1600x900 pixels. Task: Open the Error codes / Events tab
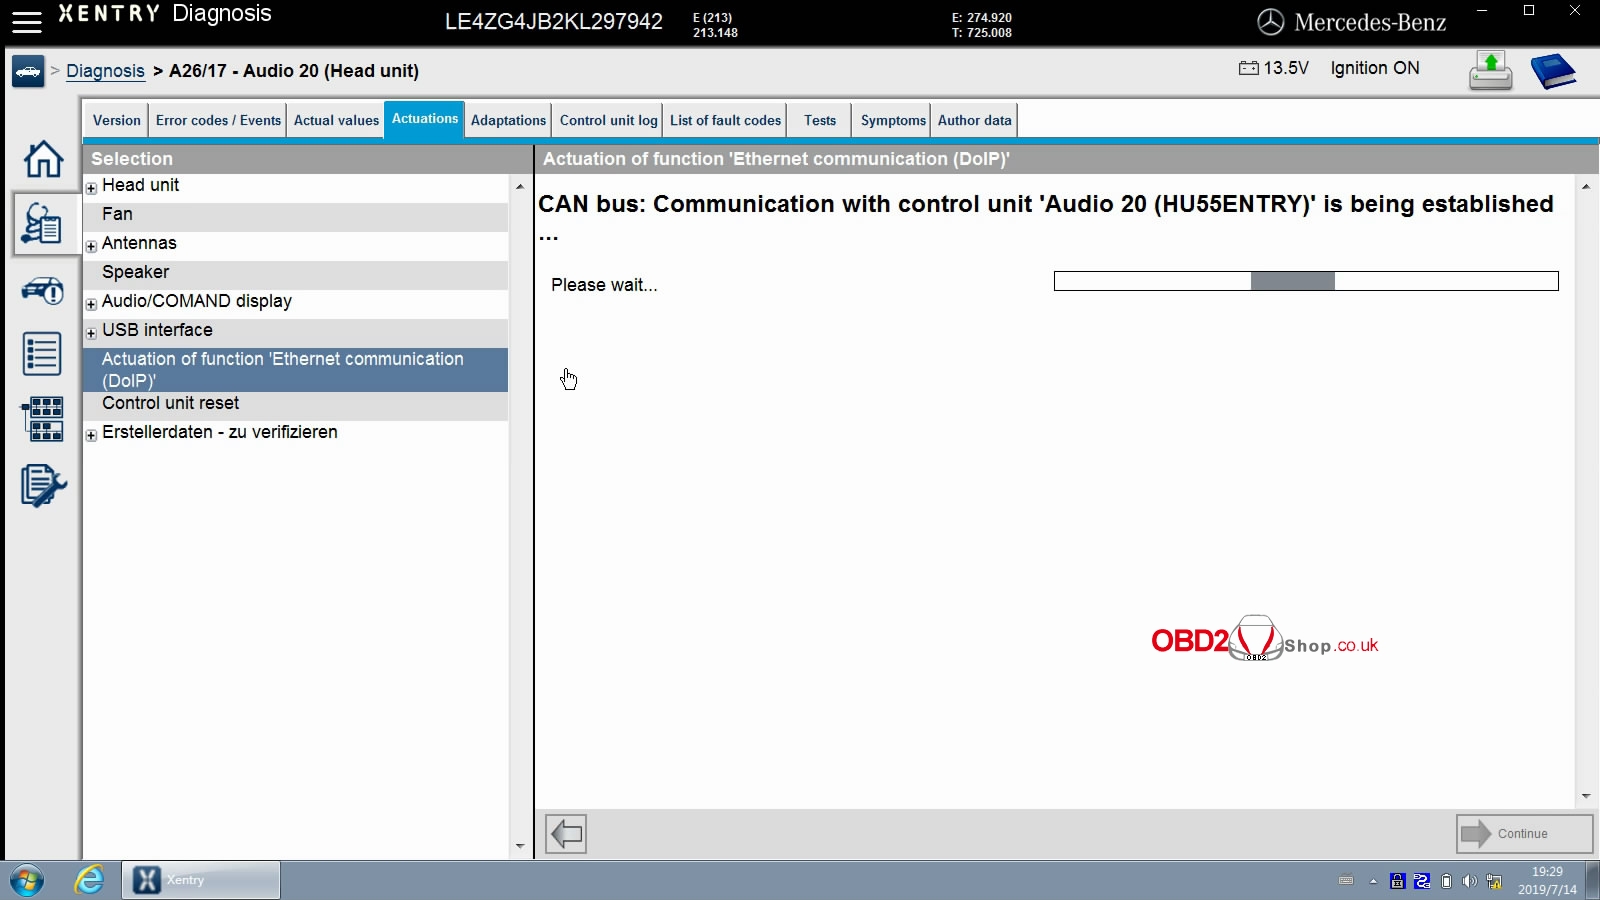[218, 120]
